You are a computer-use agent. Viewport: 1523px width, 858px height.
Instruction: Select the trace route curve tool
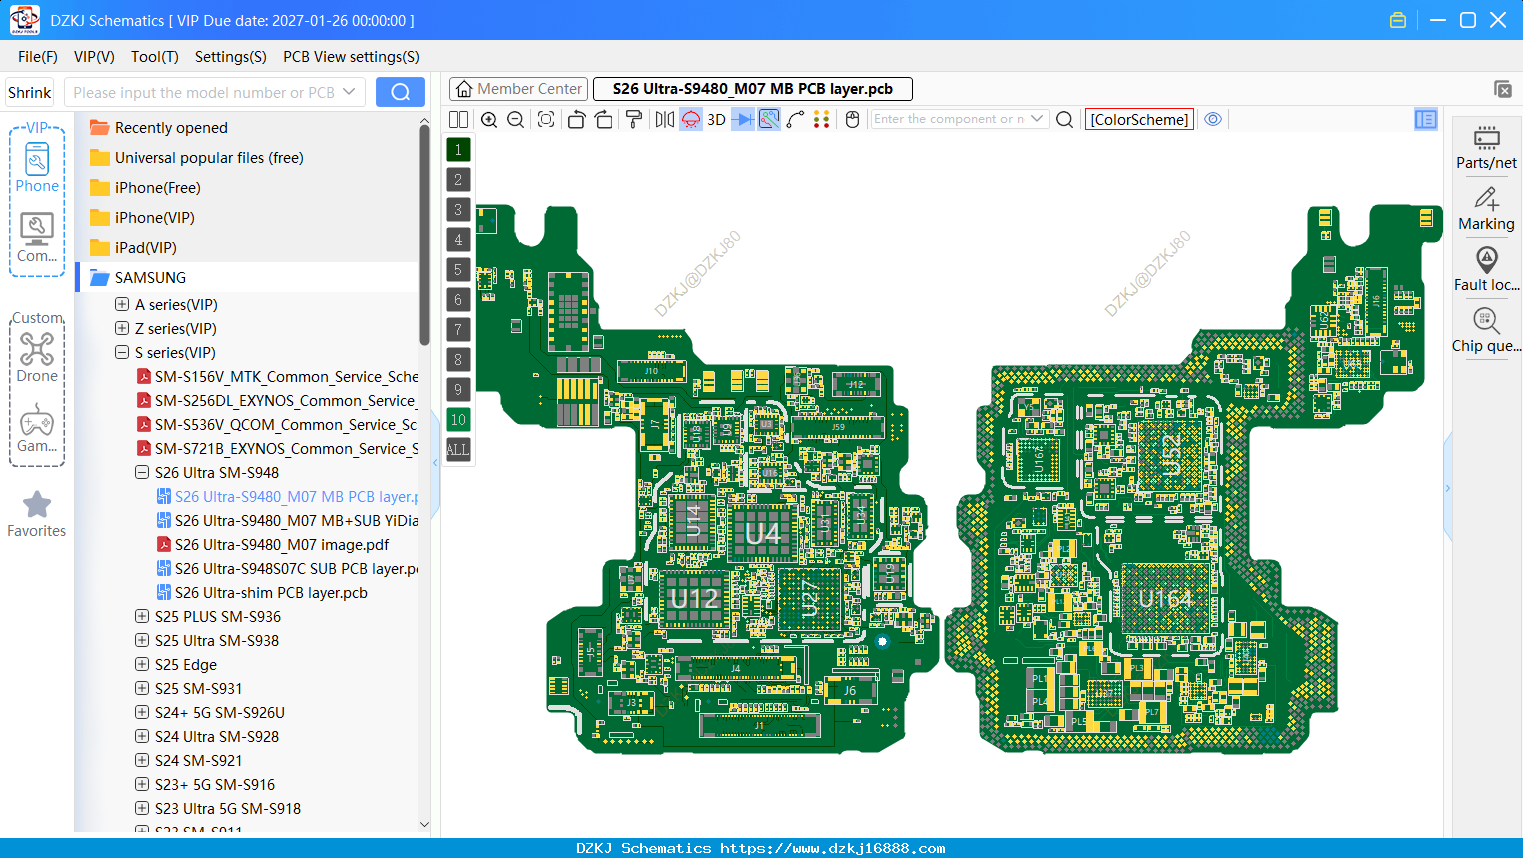point(796,119)
